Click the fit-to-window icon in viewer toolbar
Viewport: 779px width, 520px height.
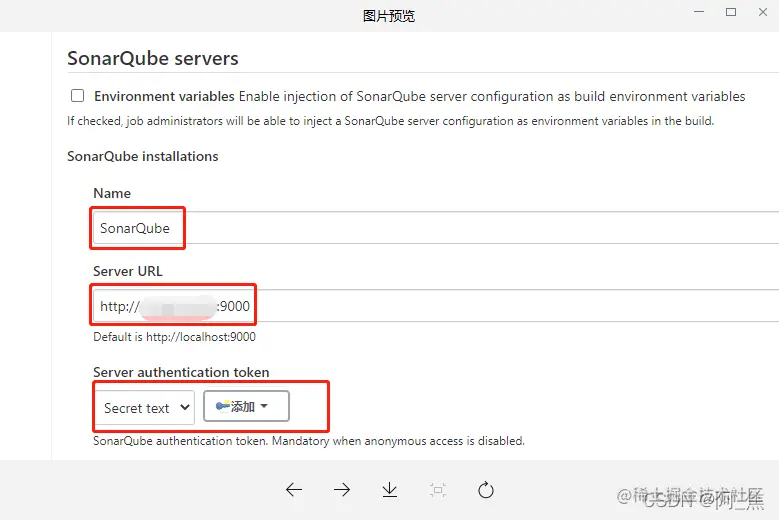(438, 490)
